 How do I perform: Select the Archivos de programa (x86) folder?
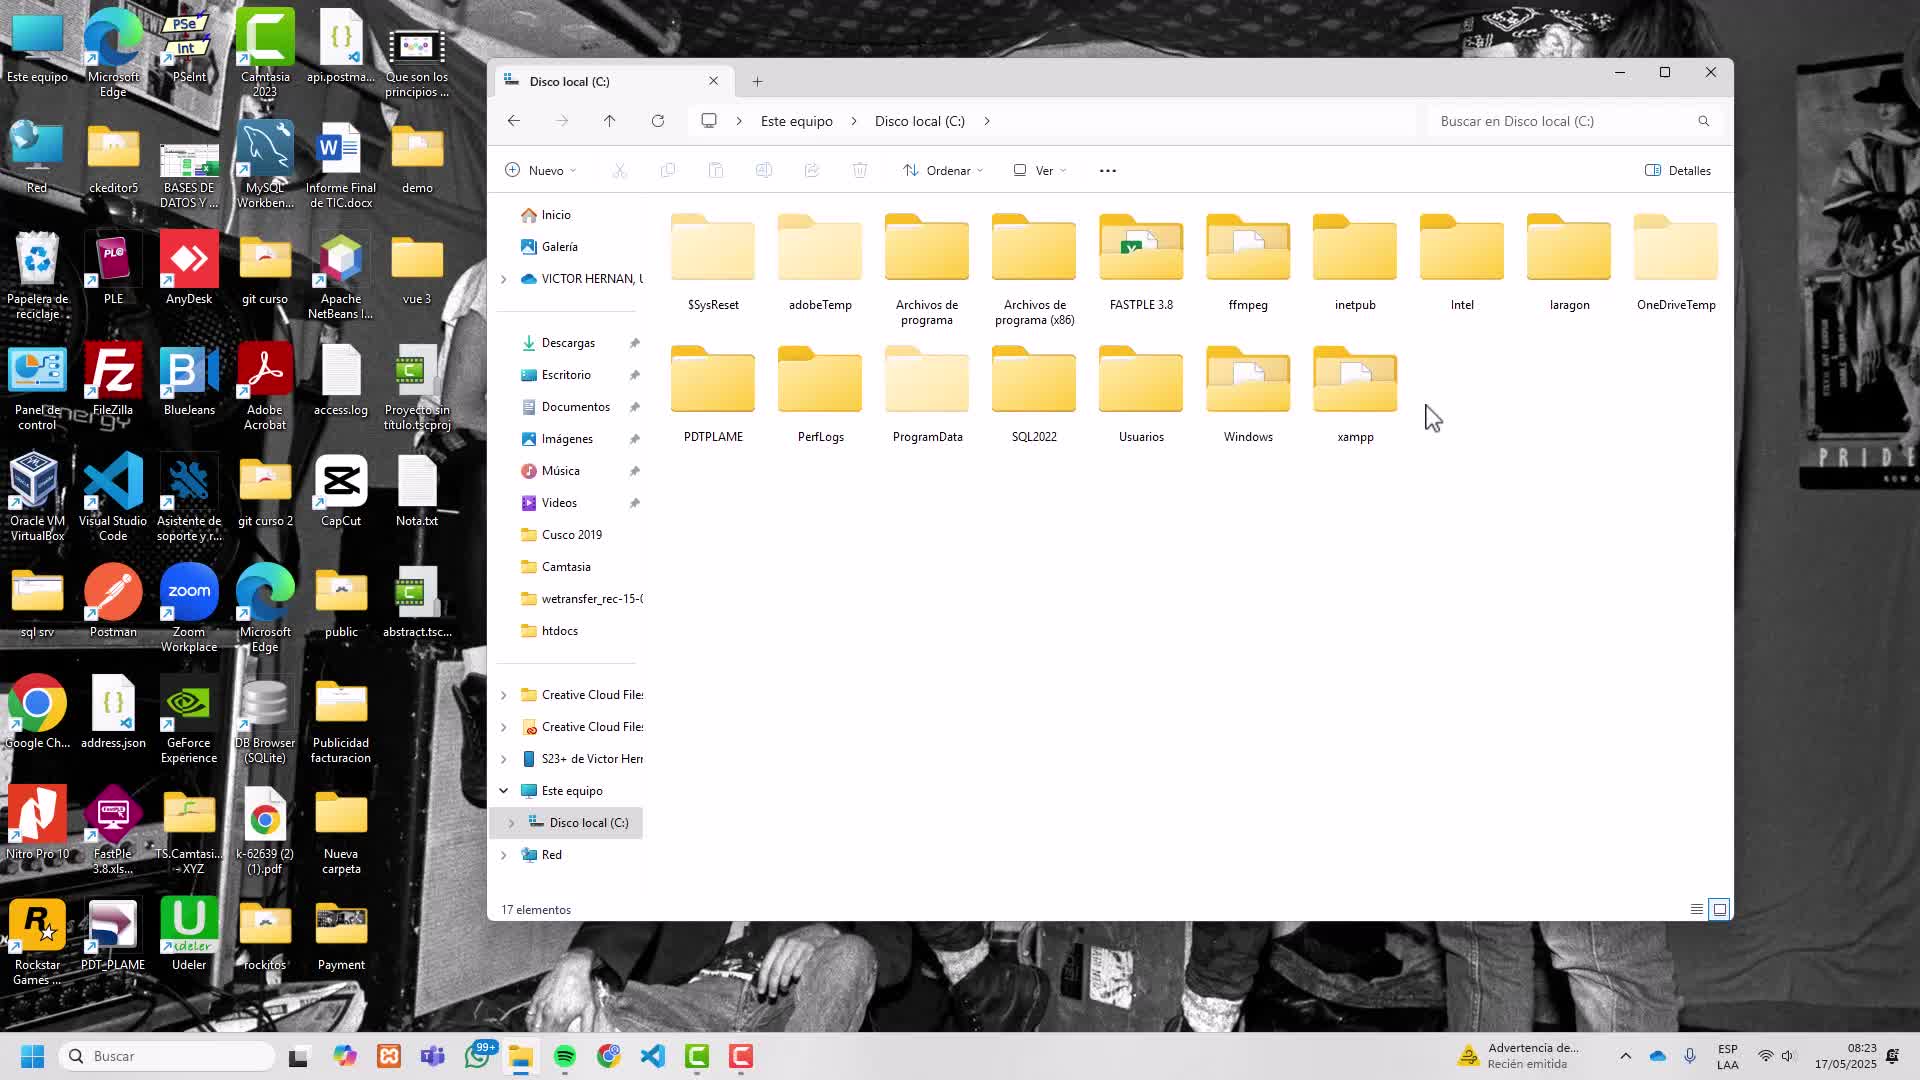click(1034, 270)
